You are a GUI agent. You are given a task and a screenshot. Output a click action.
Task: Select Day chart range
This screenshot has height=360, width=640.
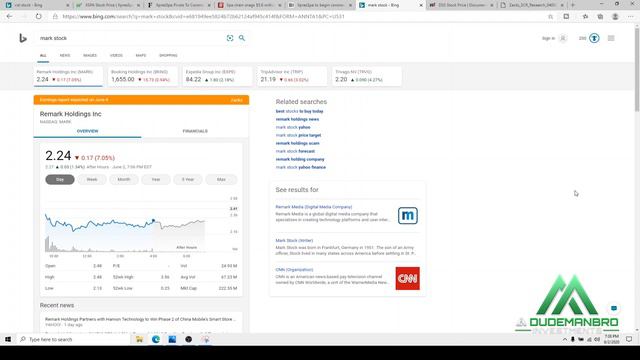[x=60, y=180]
